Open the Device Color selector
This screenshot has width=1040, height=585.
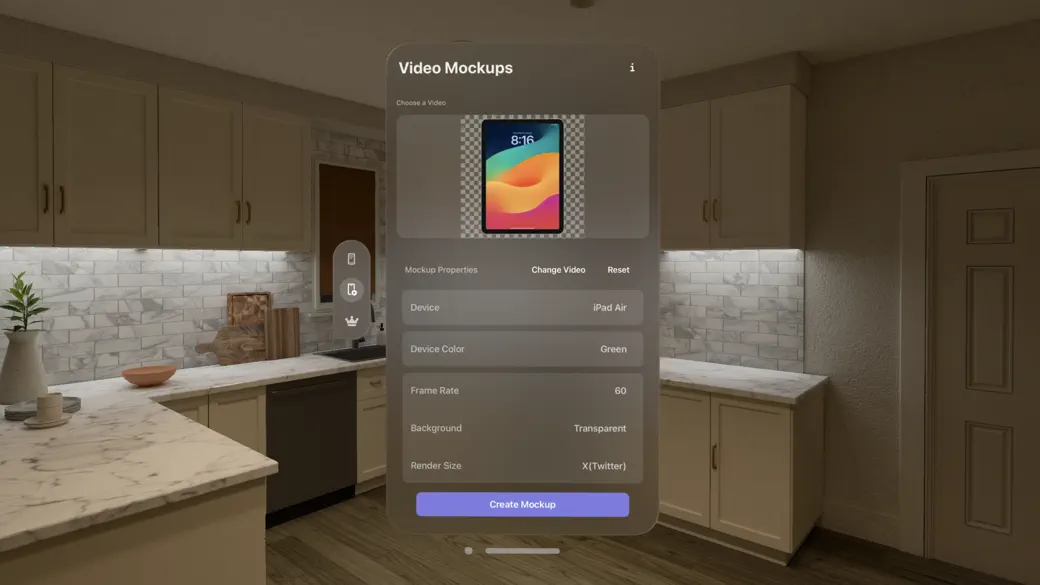521,349
